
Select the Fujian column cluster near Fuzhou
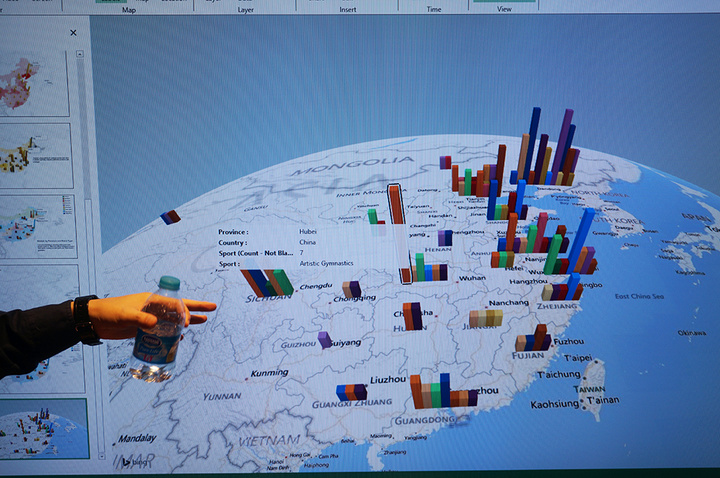[x=533, y=338]
